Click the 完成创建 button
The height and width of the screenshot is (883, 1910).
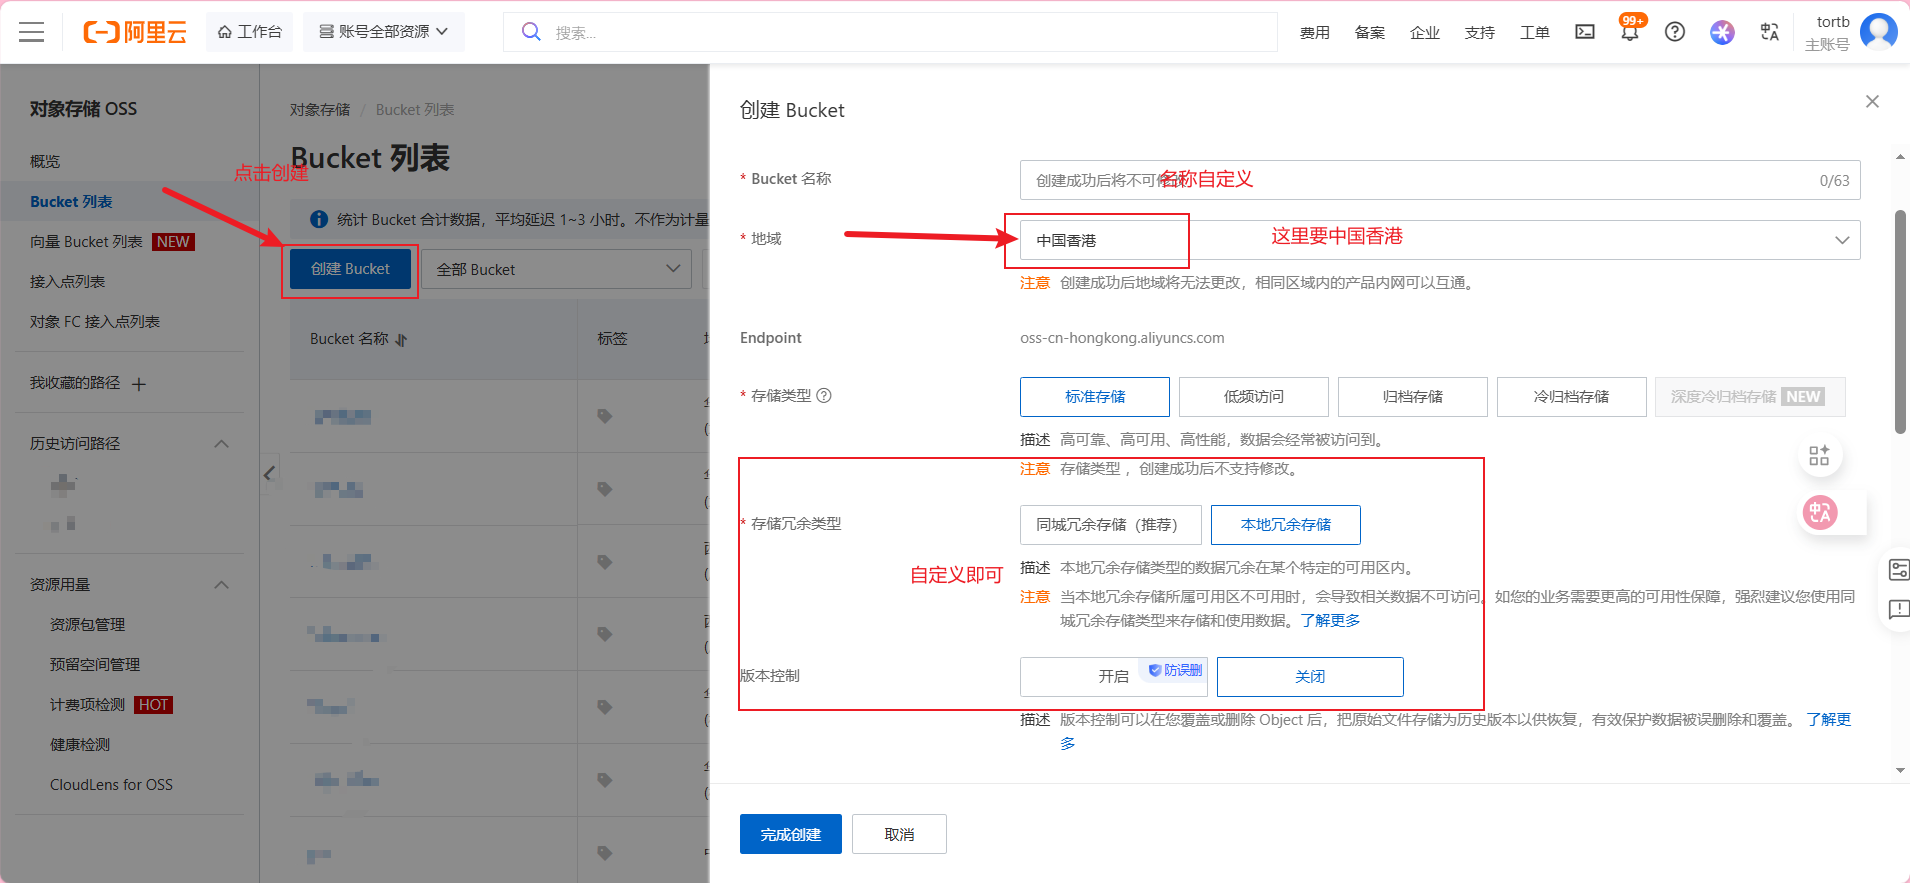pos(790,834)
